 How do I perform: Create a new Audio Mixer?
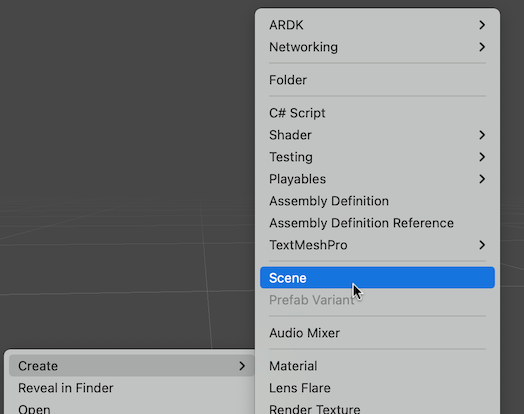[x=377, y=333]
